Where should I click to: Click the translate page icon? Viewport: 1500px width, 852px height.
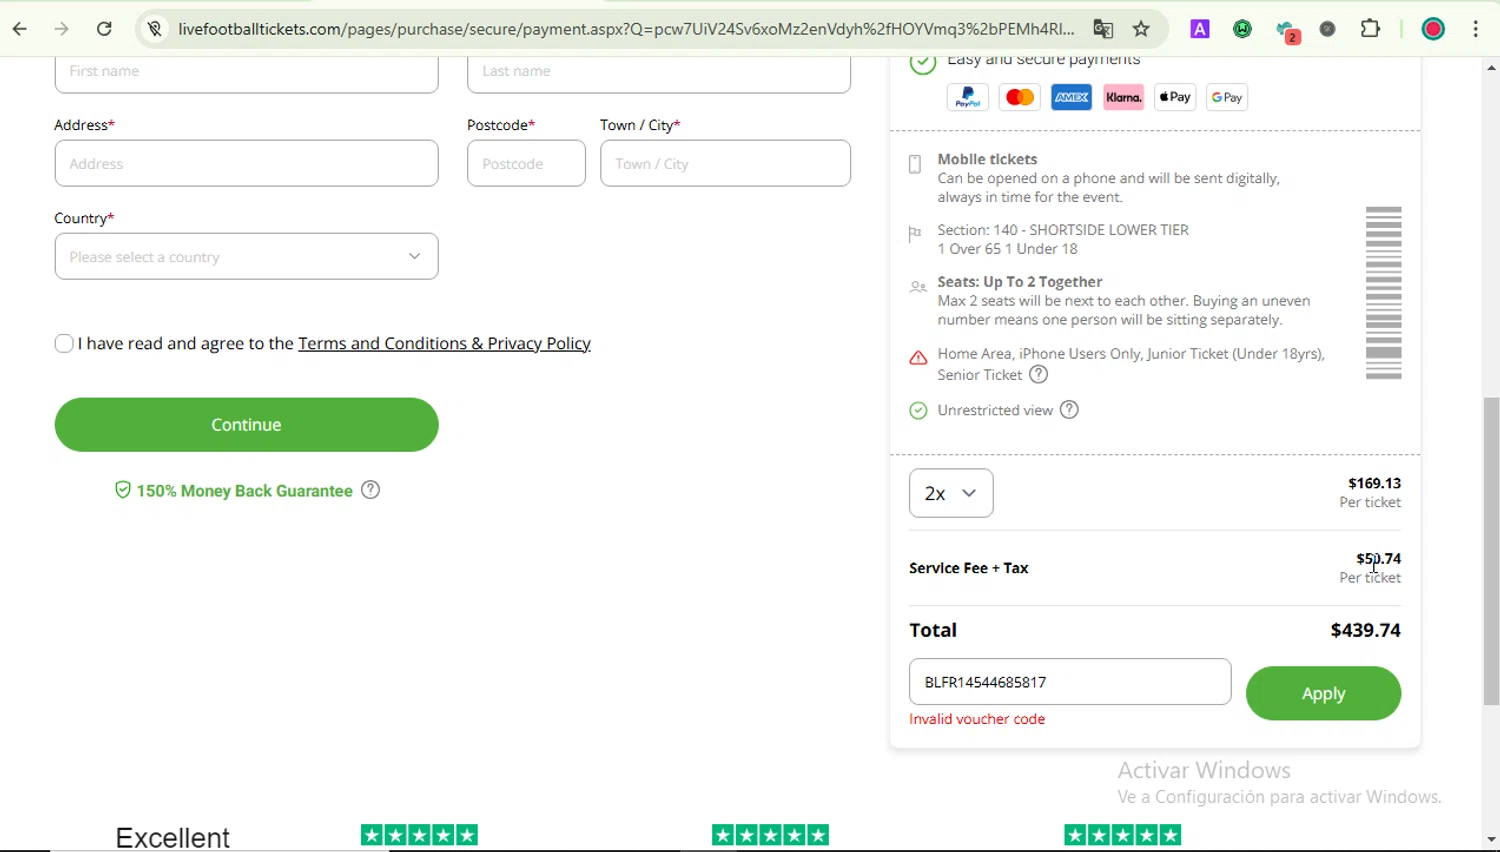point(1103,29)
